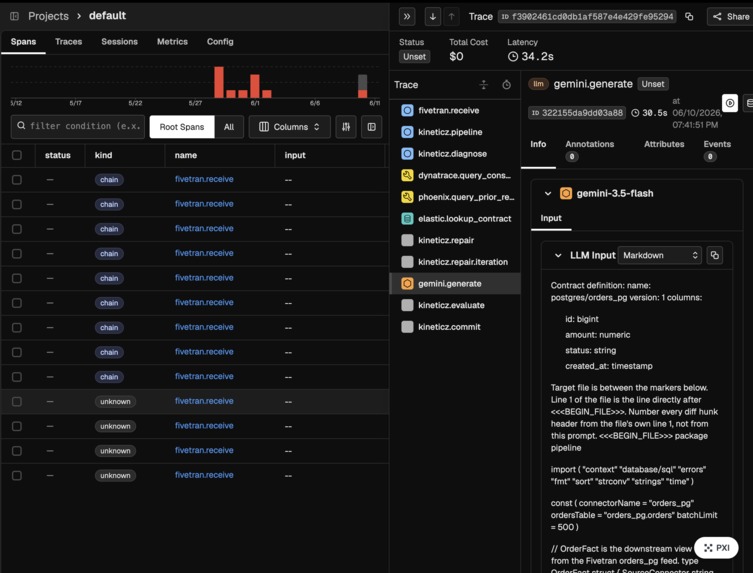Screen dimensions: 753x573
Task: Toggle the side panel layout icon beside Columns
Action: pos(371,127)
